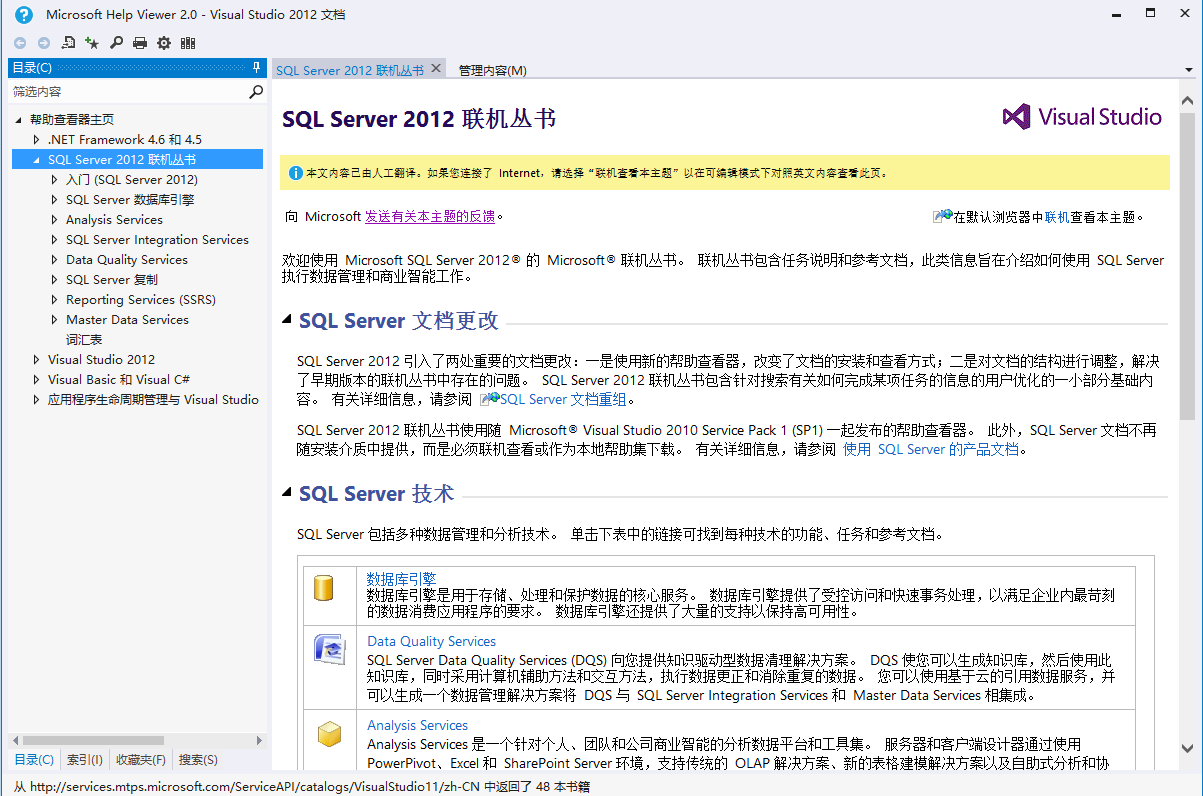Screen dimensions: 1203x796
Task: Switch to 搜索(S) bottom tab
Action: click(198, 760)
